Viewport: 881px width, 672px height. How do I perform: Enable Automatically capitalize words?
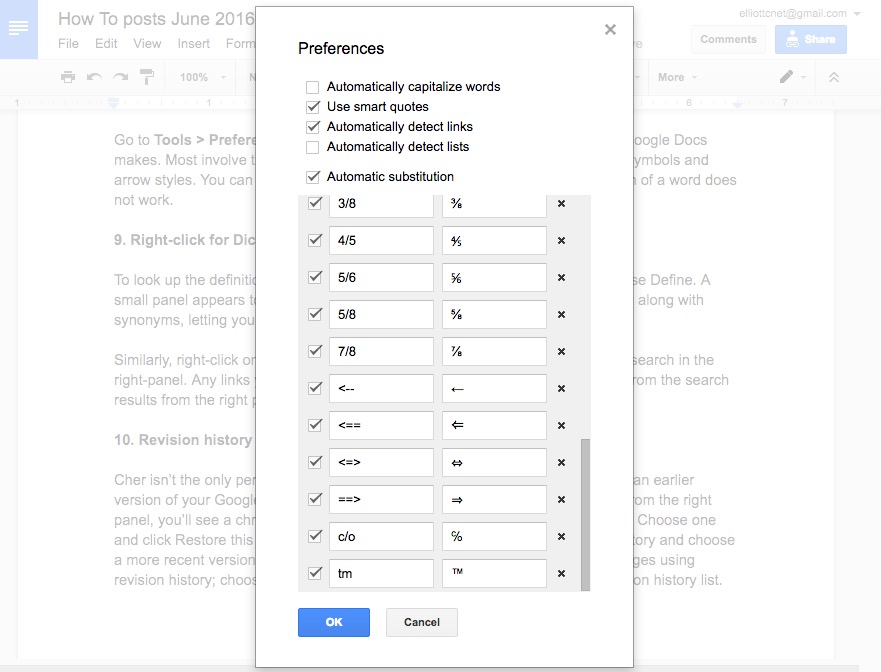point(313,87)
